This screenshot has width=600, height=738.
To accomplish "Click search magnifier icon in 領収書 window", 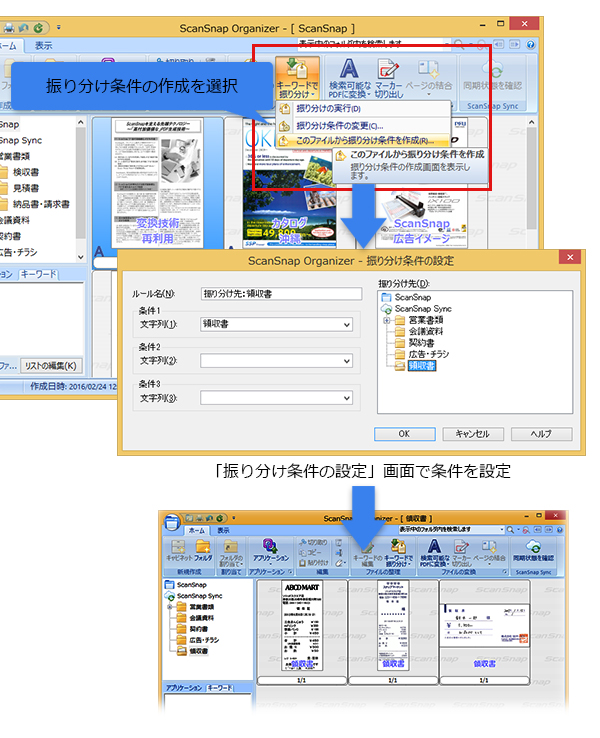I will [510, 530].
